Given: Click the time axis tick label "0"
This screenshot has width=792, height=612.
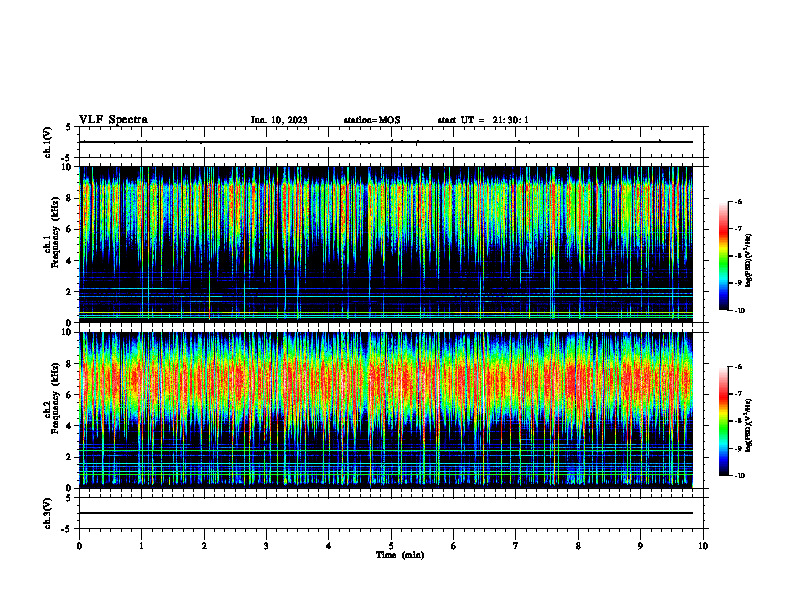Looking at the screenshot, I should (x=79, y=546).
